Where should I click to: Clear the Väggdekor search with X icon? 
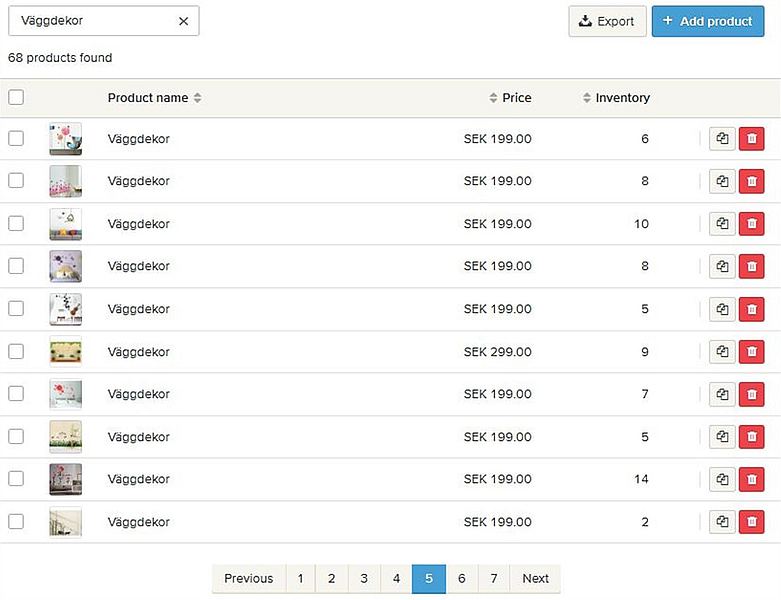click(x=183, y=21)
